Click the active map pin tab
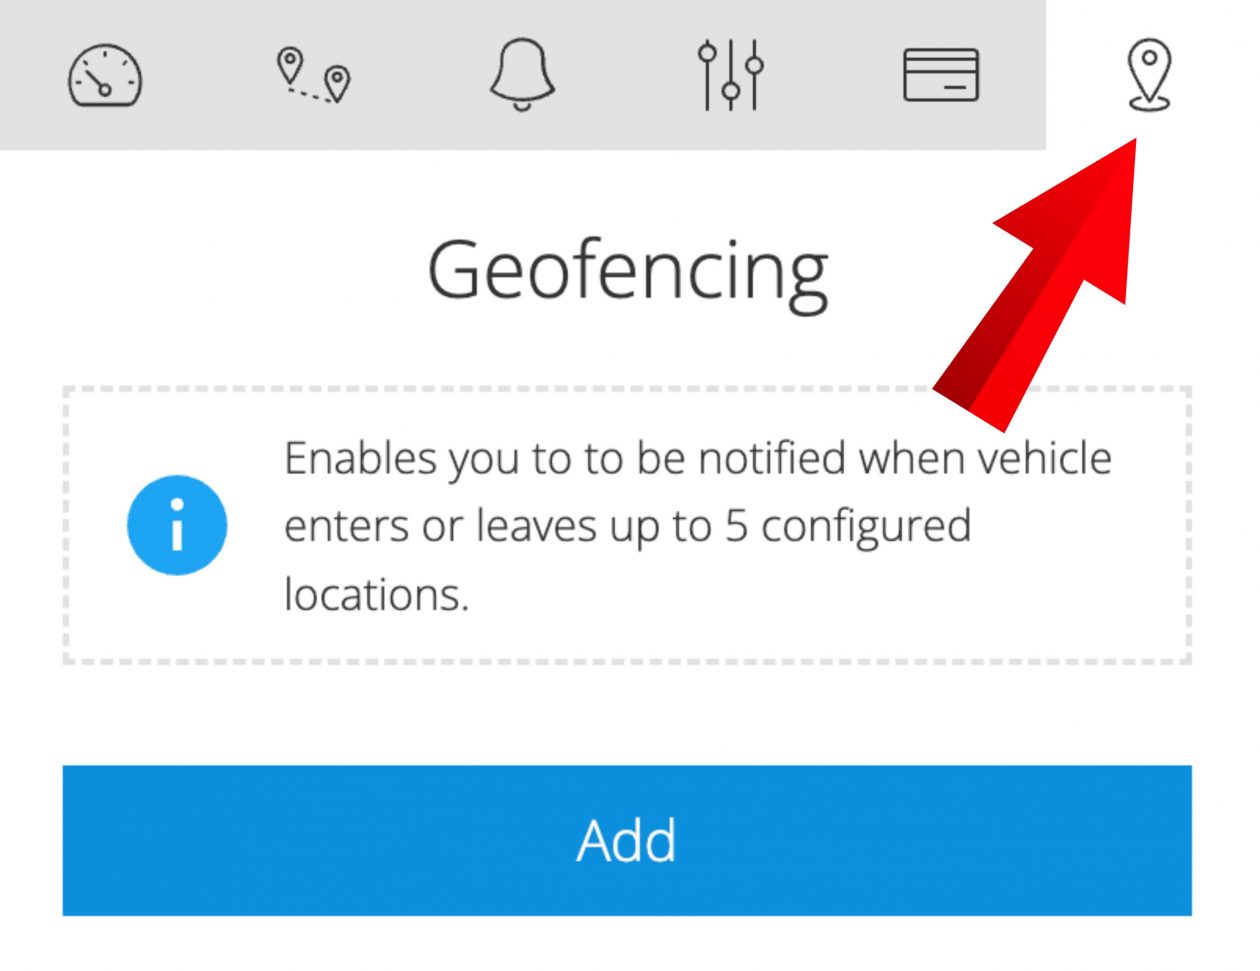The image size is (1260, 971). [x=1150, y=75]
